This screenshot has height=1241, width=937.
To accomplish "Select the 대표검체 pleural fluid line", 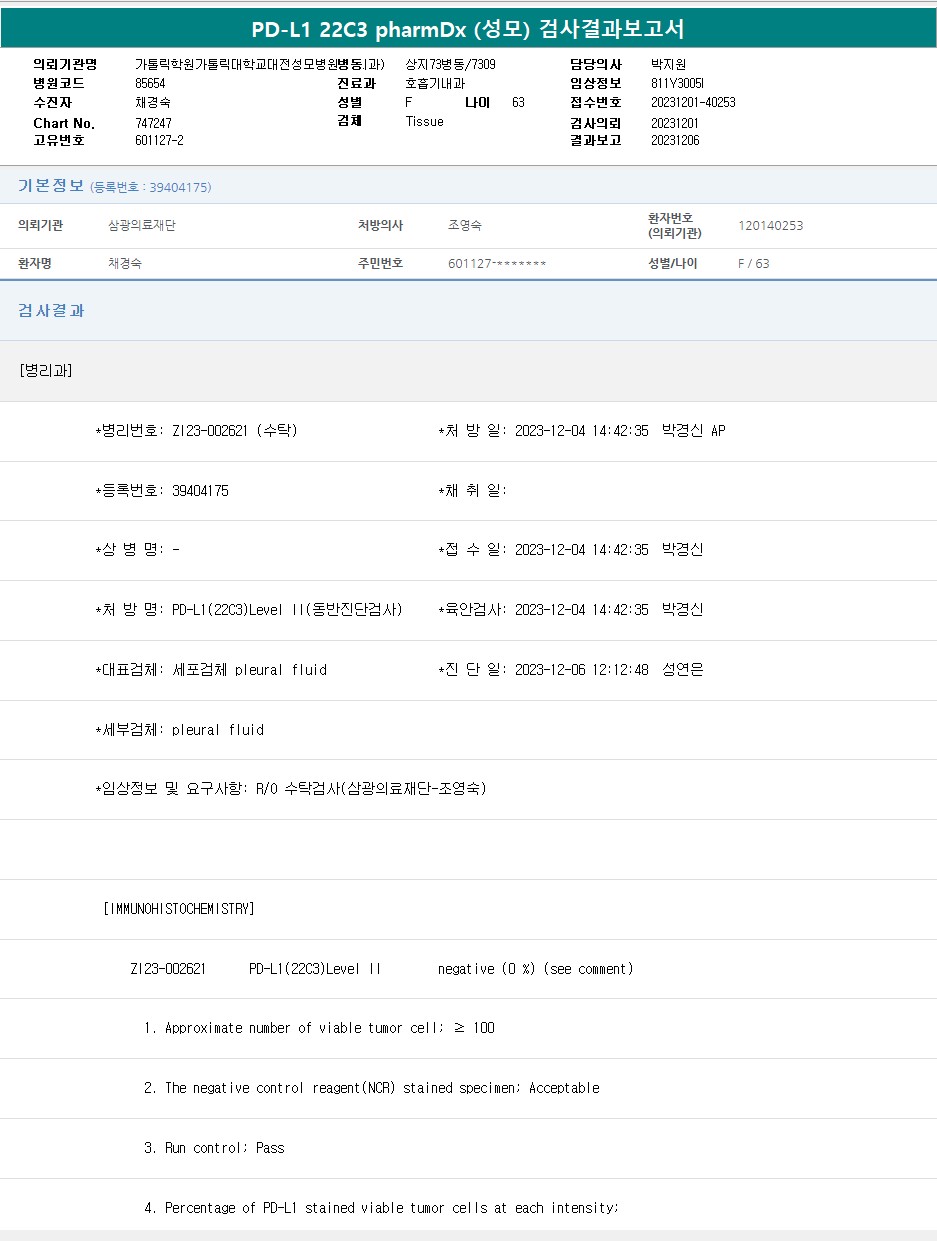I will [x=211, y=670].
